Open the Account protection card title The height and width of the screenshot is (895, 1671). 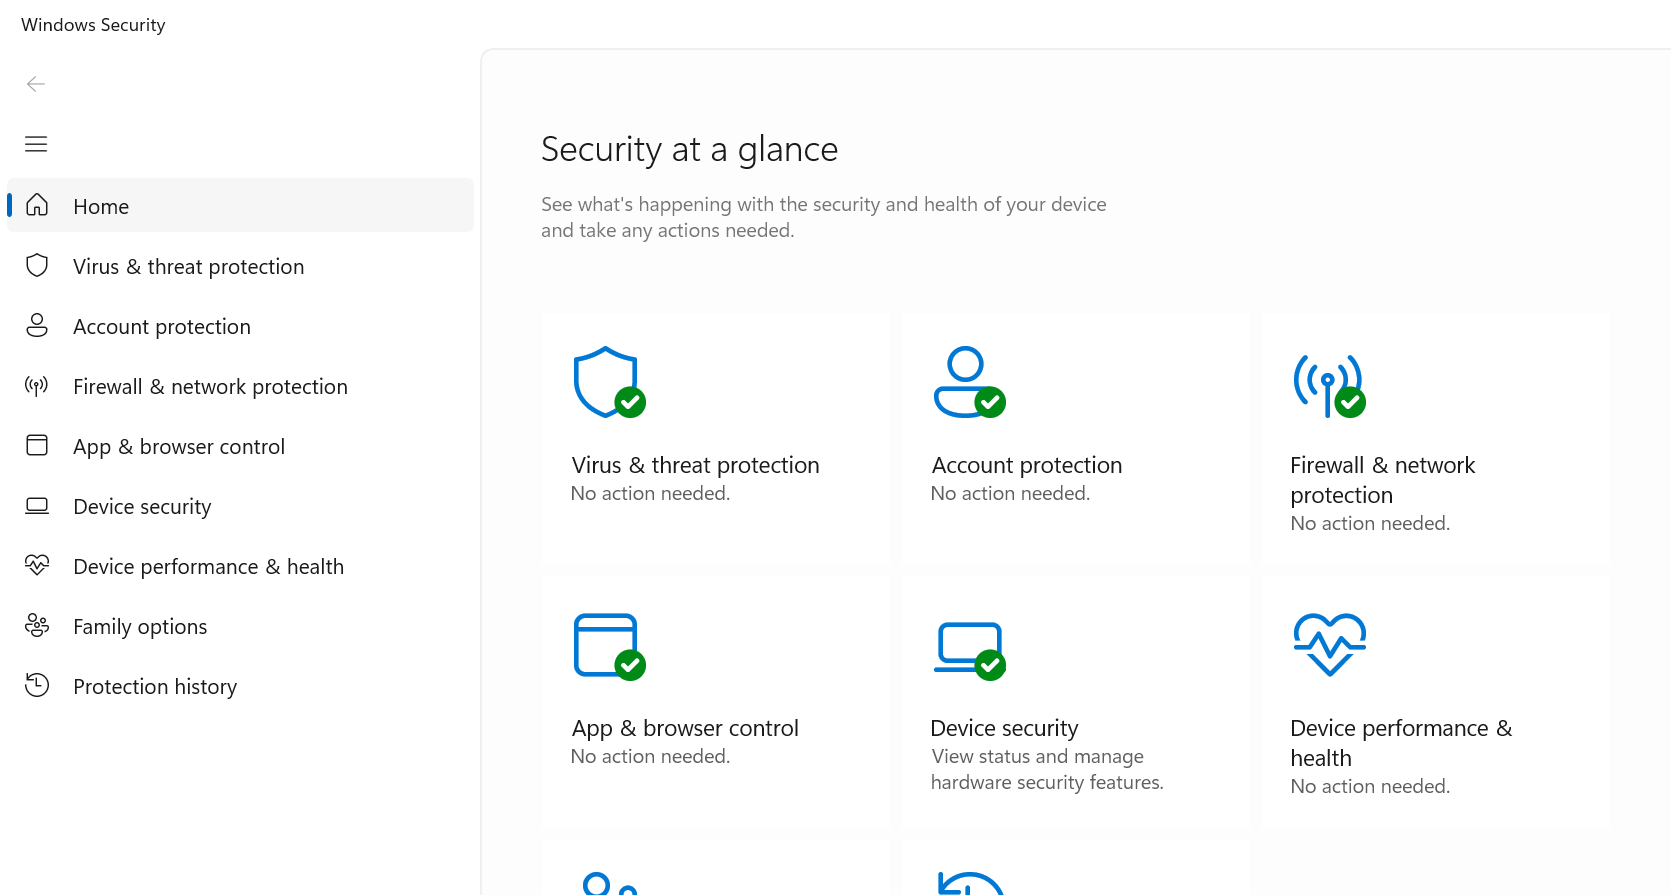point(1027,465)
